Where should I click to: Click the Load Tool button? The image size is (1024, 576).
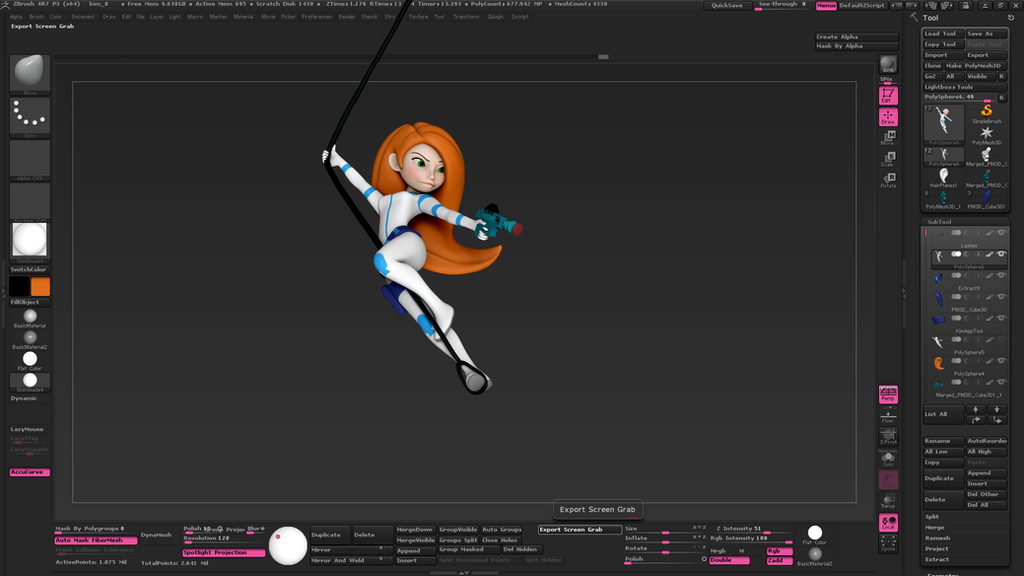[942, 34]
